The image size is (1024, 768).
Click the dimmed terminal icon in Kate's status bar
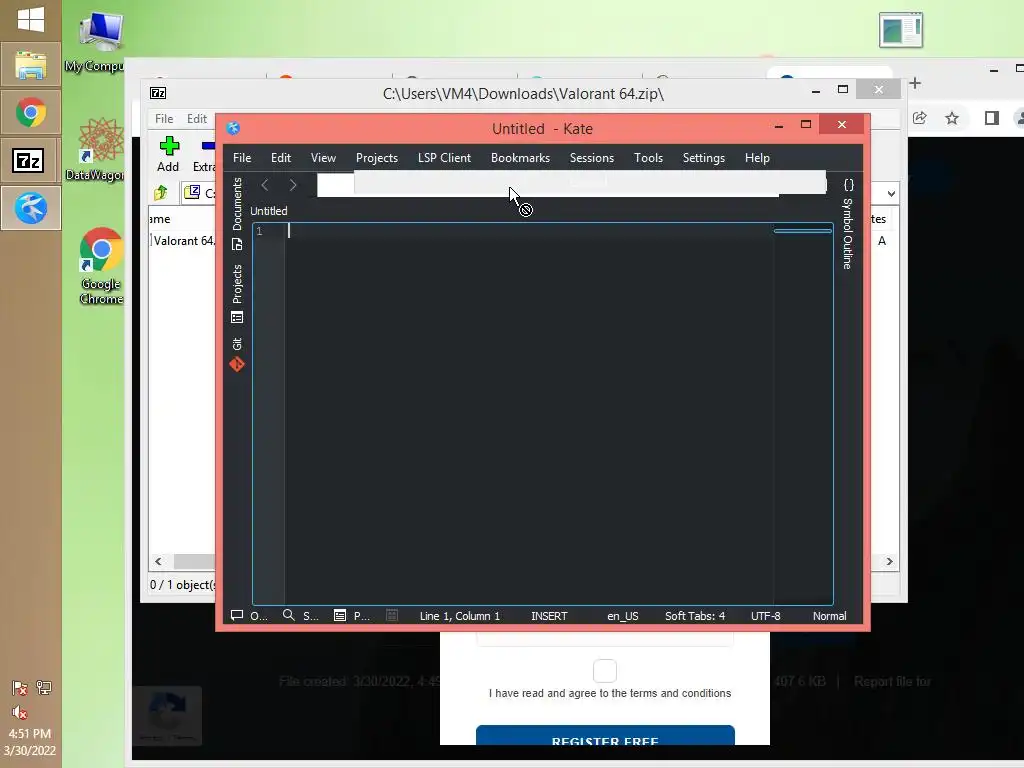click(392, 615)
